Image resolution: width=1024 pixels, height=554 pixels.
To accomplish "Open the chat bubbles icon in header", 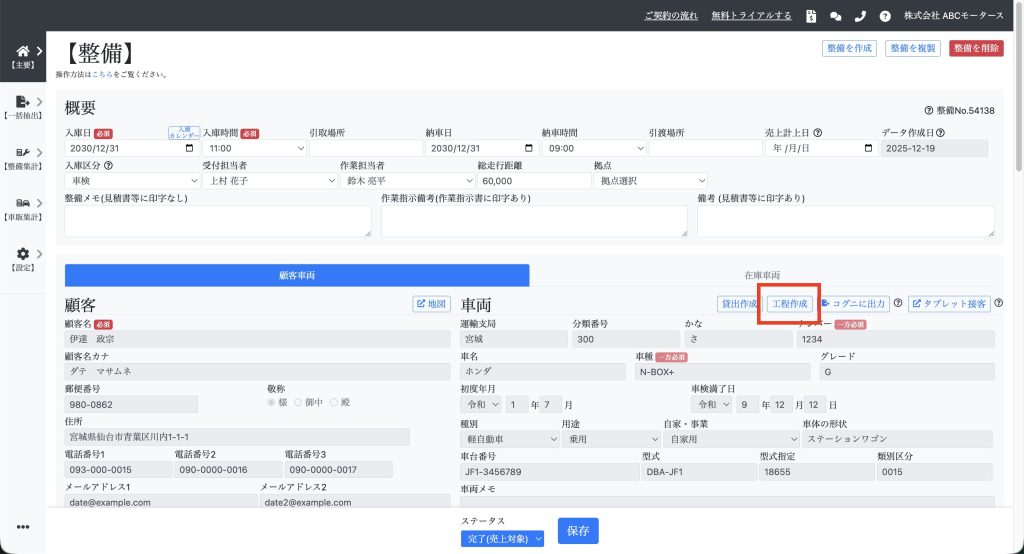I will tap(836, 16).
